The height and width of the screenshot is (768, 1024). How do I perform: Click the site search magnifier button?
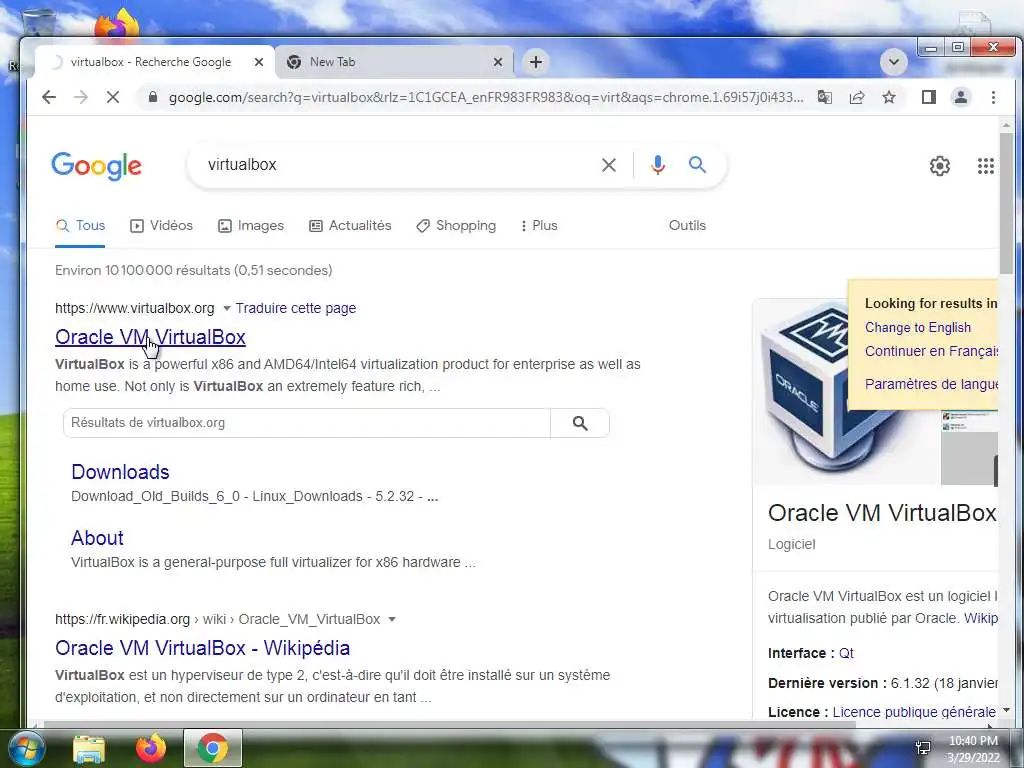coord(580,423)
